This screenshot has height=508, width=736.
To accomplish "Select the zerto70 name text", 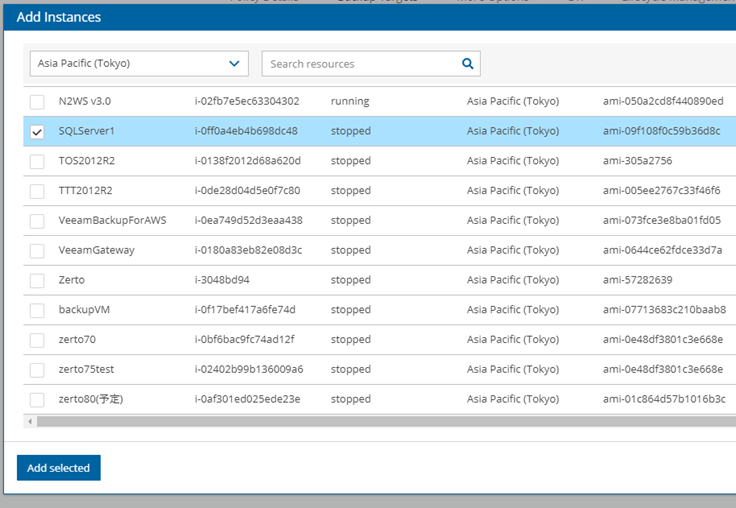I will click(77, 339).
